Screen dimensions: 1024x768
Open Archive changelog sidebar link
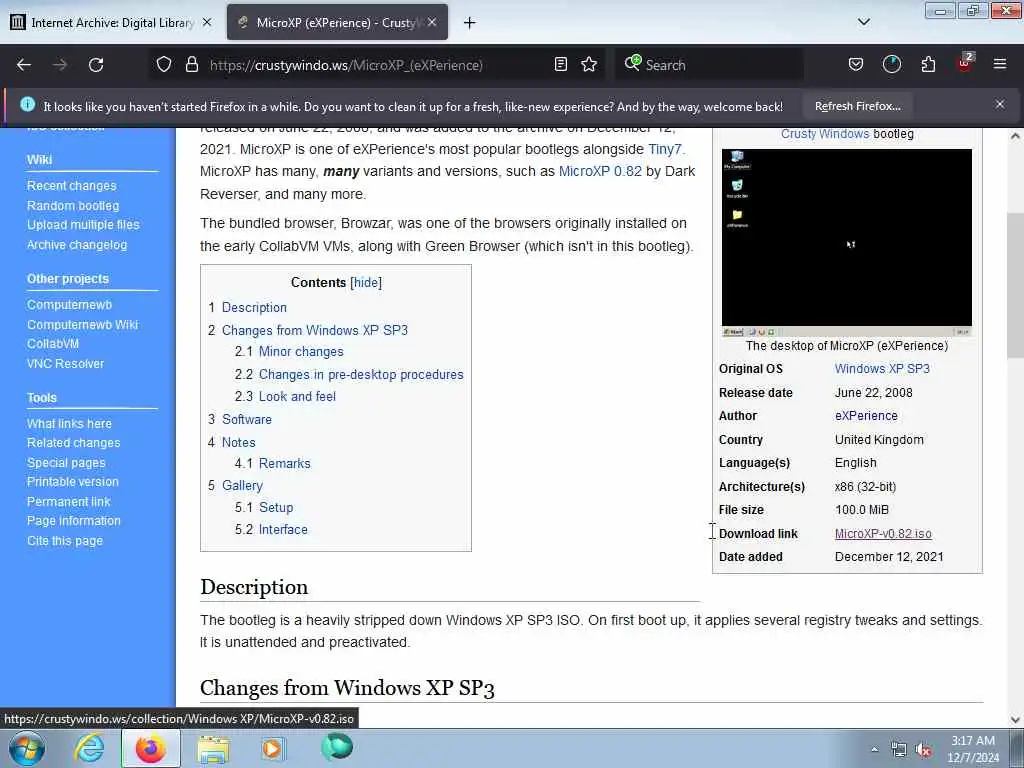(77, 244)
